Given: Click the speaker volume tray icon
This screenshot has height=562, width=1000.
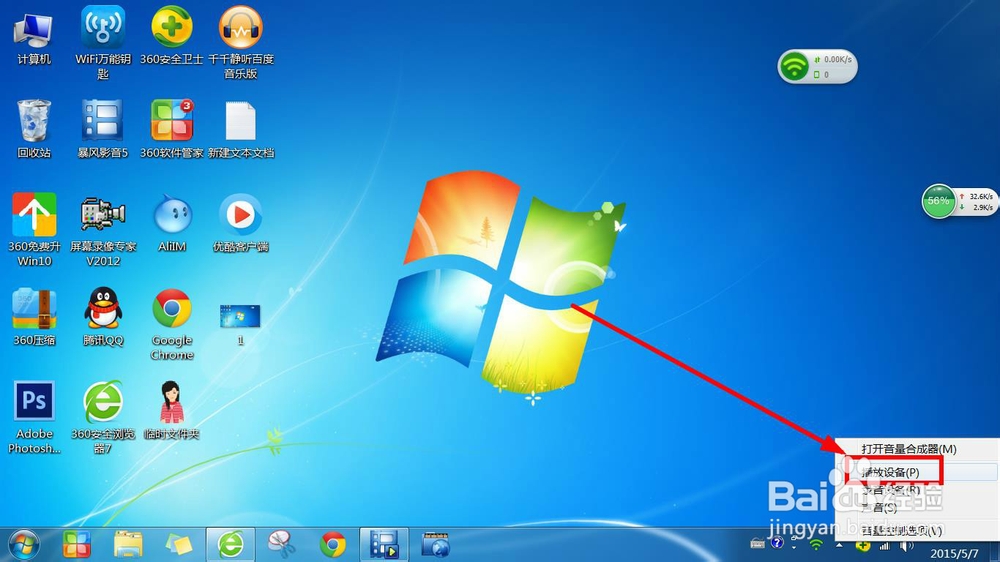Looking at the screenshot, I should pyautogui.click(x=906, y=546).
